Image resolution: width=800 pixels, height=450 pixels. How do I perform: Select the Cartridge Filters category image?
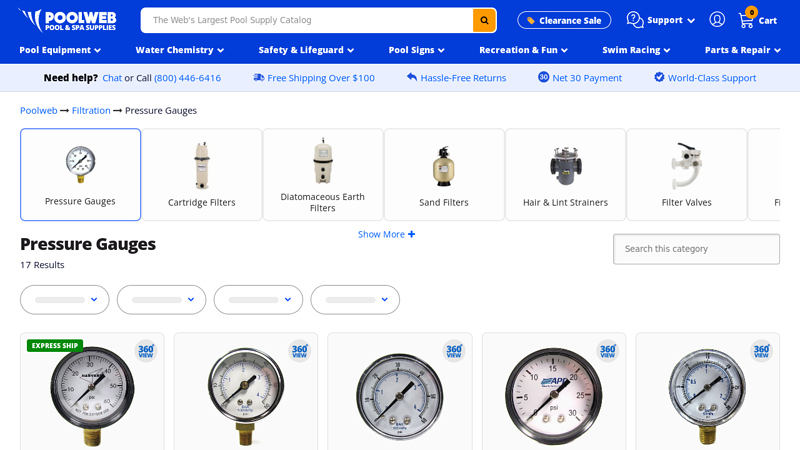pyautogui.click(x=202, y=166)
